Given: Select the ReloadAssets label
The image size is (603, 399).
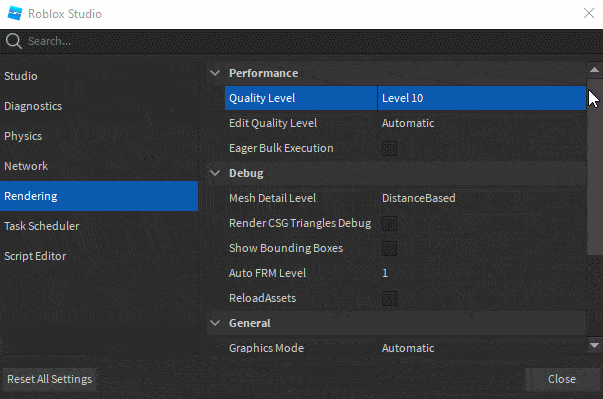Looking at the screenshot, I should point(262,298).
